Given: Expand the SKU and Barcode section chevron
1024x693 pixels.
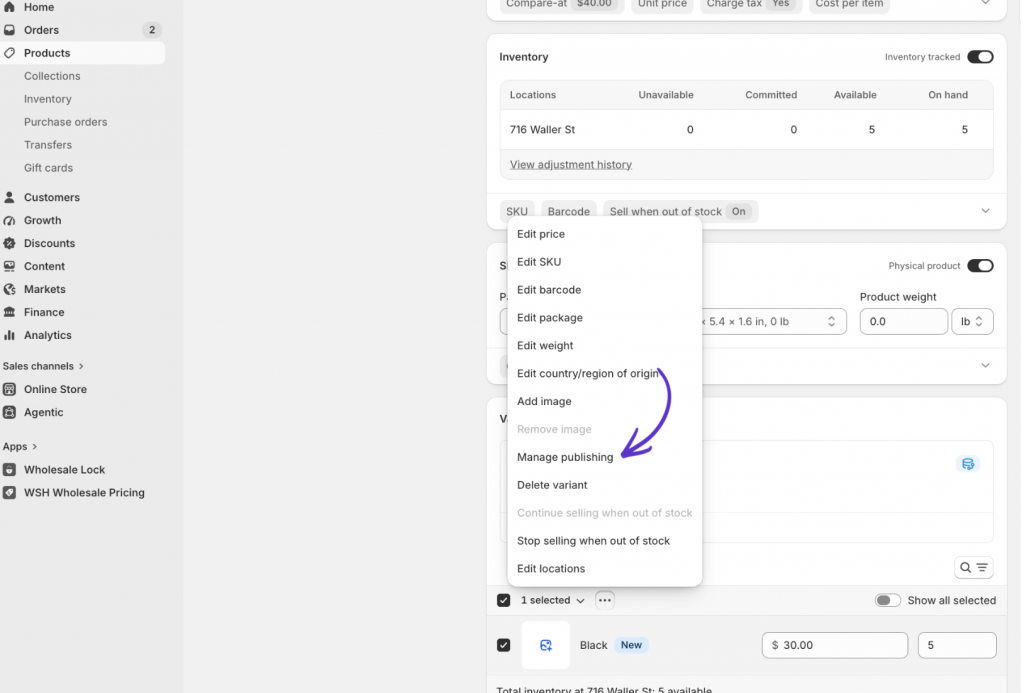Looking at the screenshot, I should 985,211.
